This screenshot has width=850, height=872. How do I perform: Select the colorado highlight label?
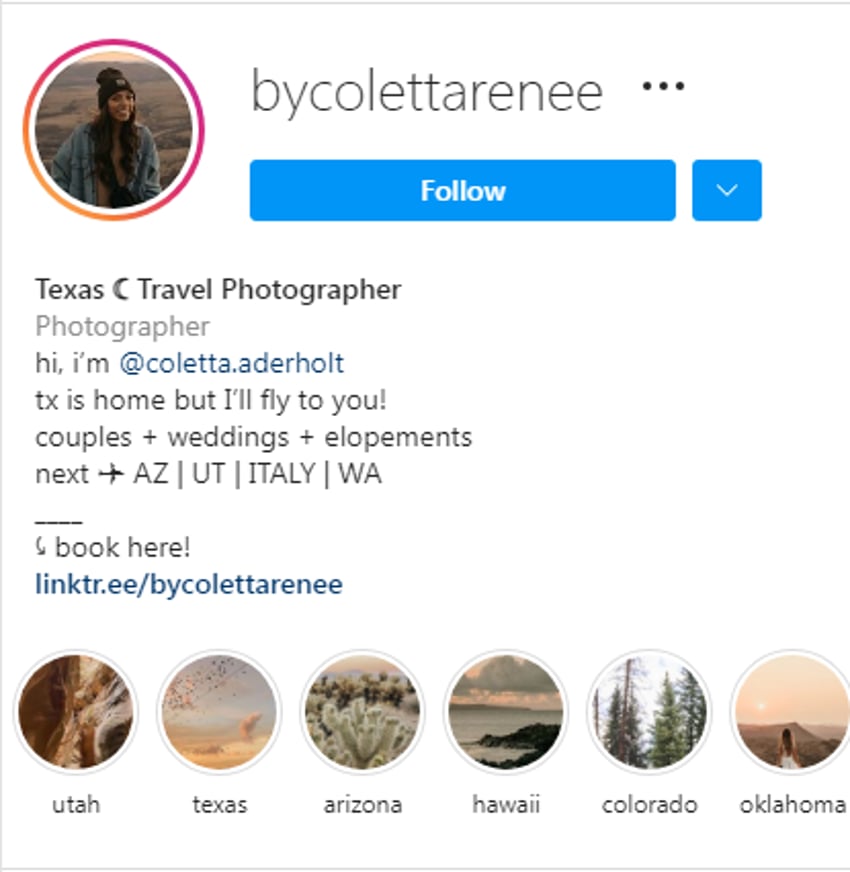coord(649,803)
